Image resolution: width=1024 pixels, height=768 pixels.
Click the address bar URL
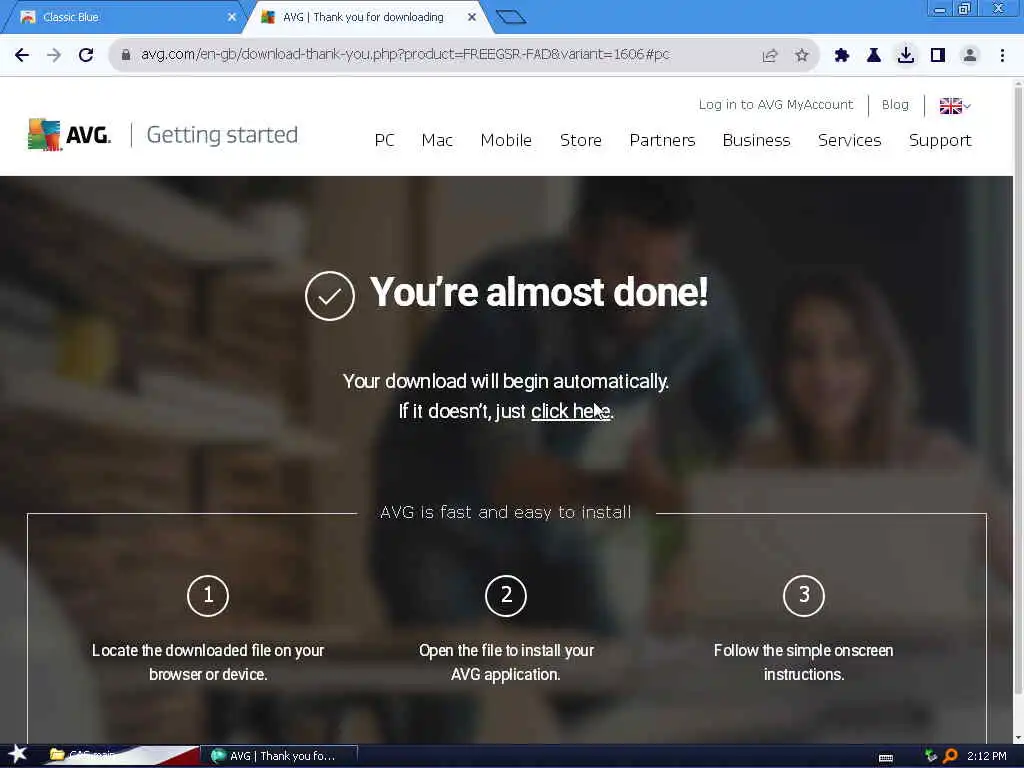[x=405, y=55]
